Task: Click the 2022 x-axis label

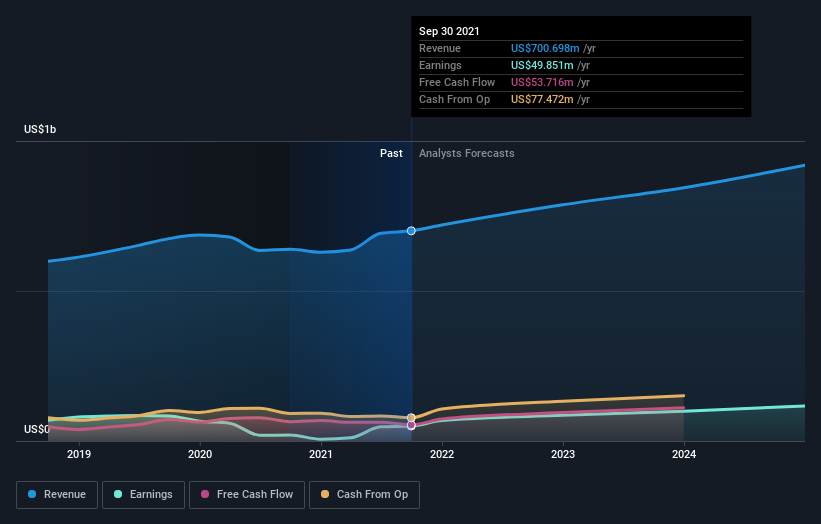Action: click(442, 454)
